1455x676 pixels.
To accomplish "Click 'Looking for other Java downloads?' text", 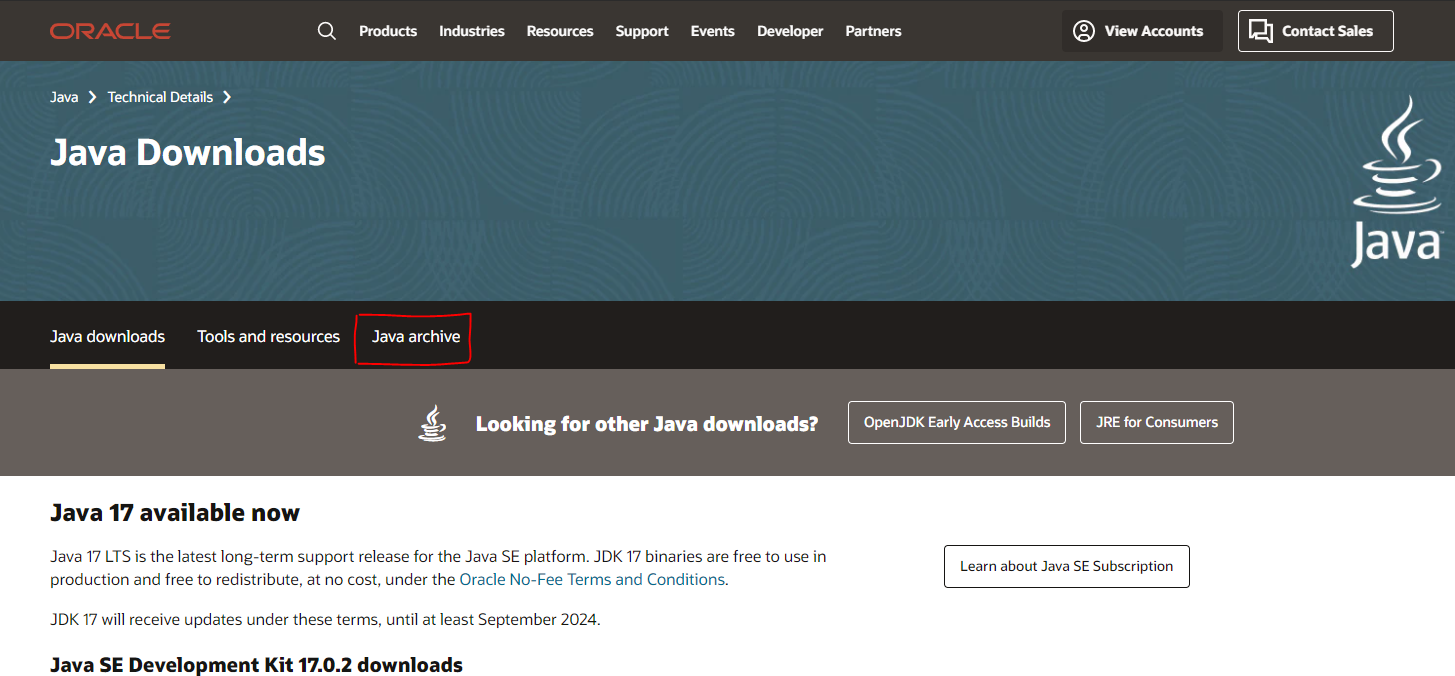I will [x=647, y=424].
